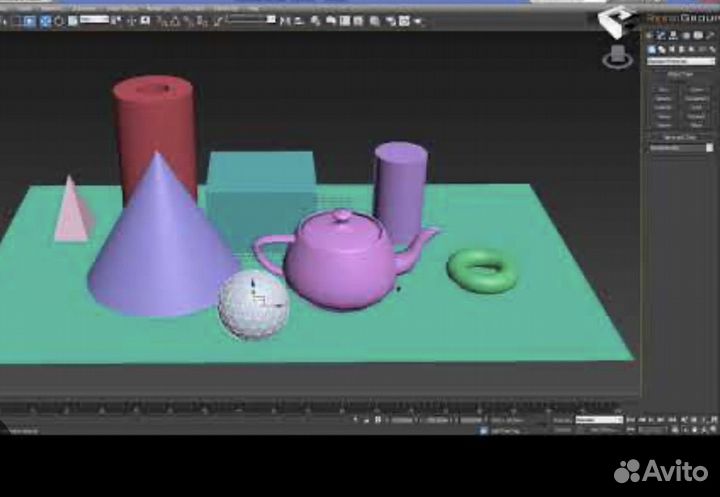
Task: Select the Geometry category icon
Action: (652, 49)
